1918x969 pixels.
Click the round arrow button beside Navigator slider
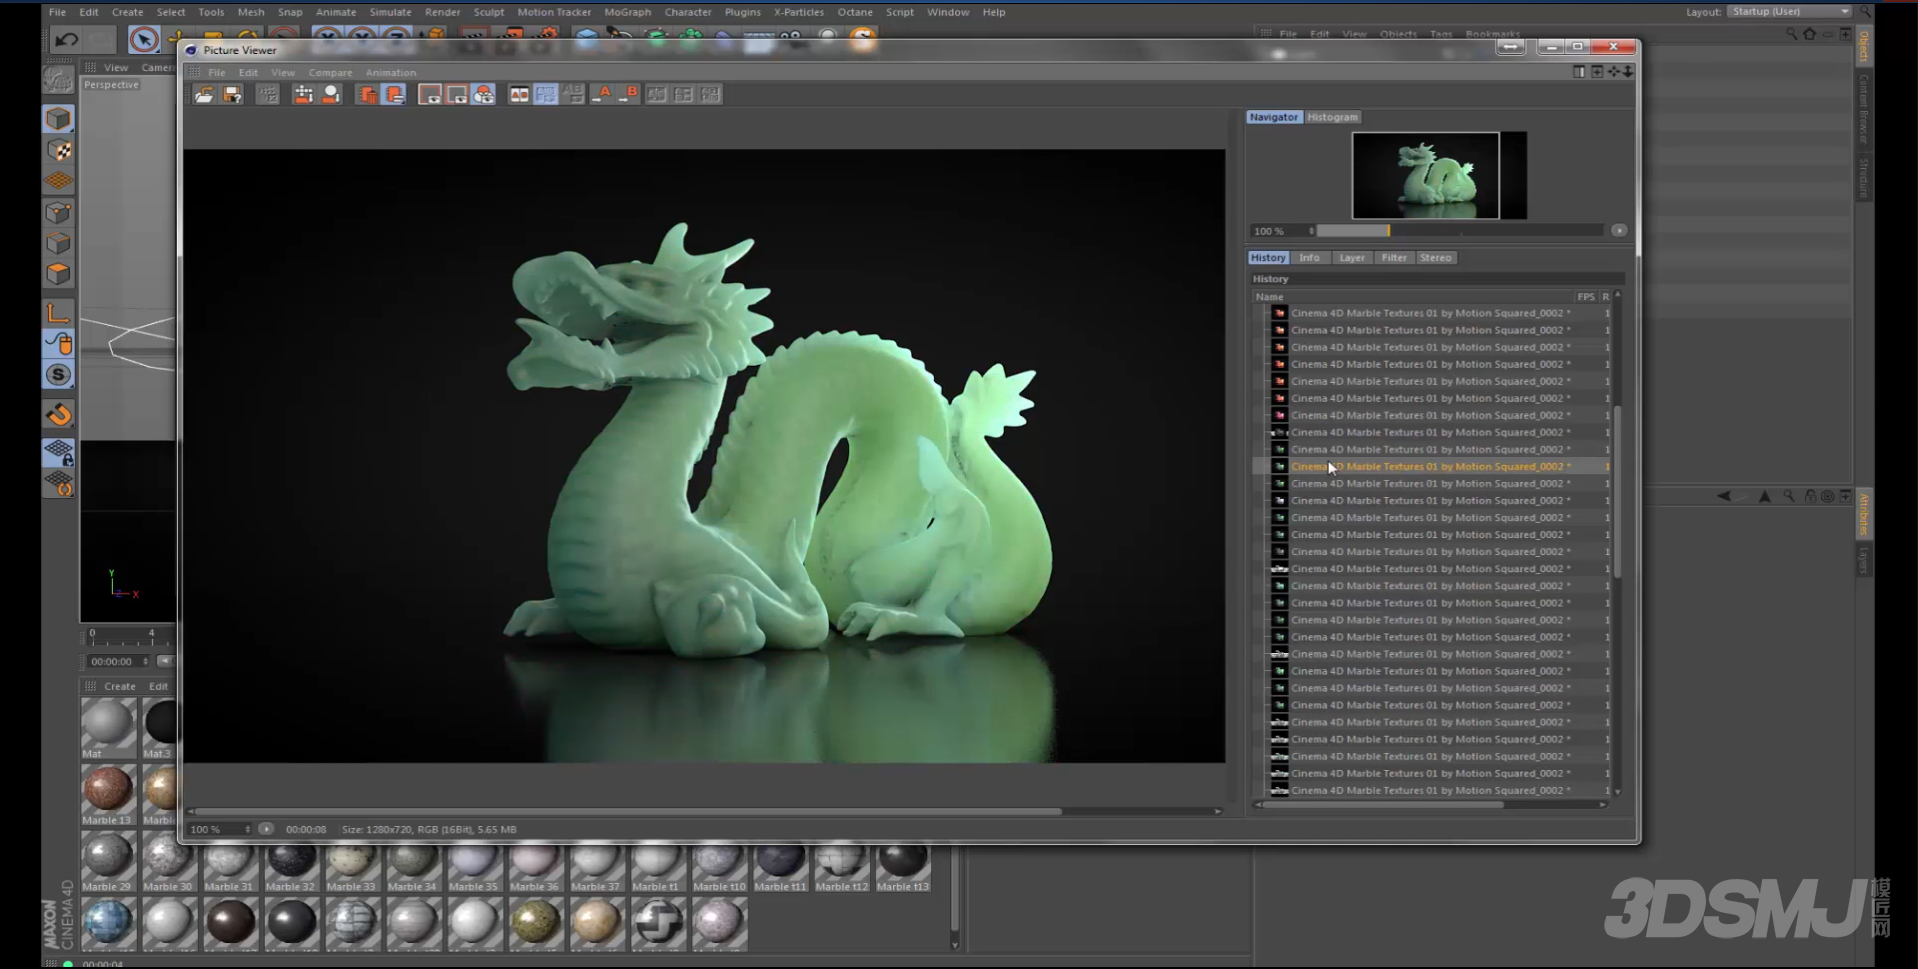[x=1619, y=231]
